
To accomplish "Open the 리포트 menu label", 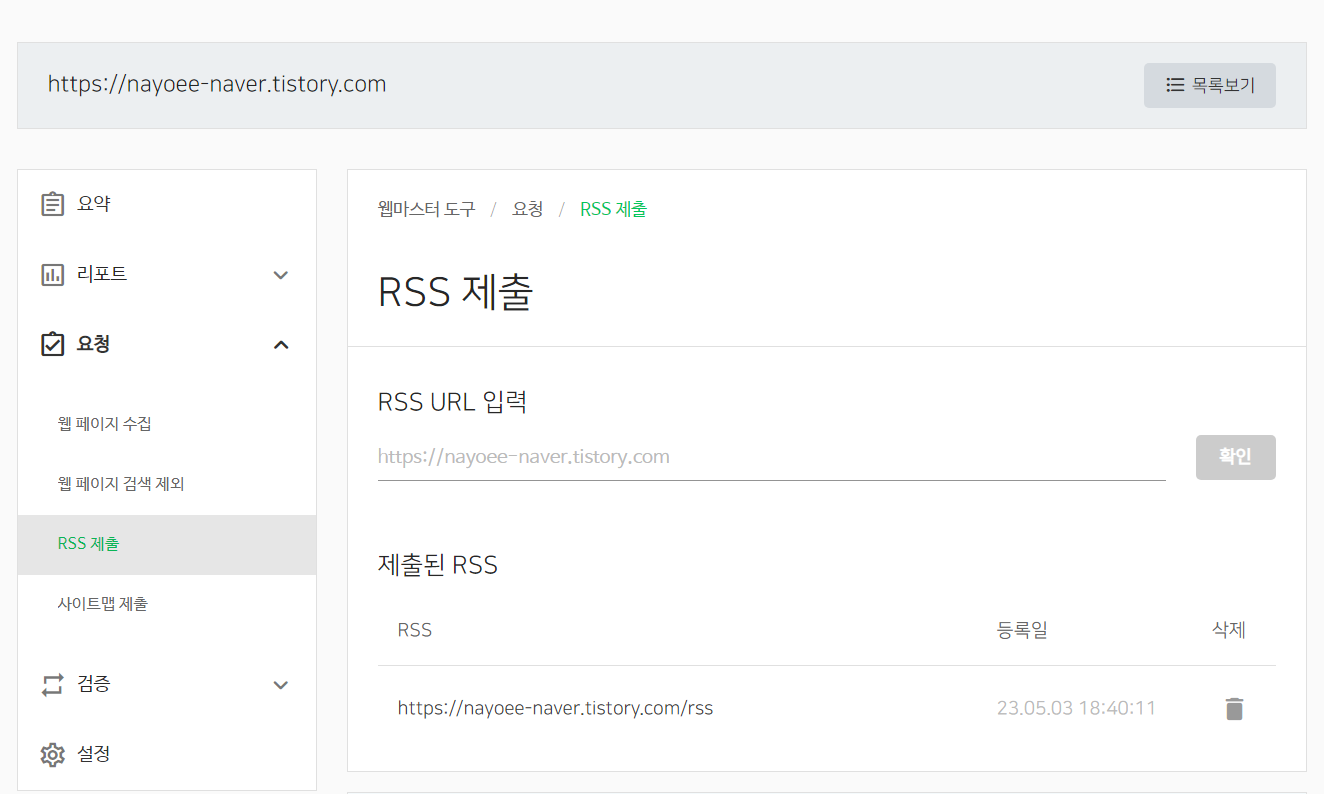I will pos(102,274).
